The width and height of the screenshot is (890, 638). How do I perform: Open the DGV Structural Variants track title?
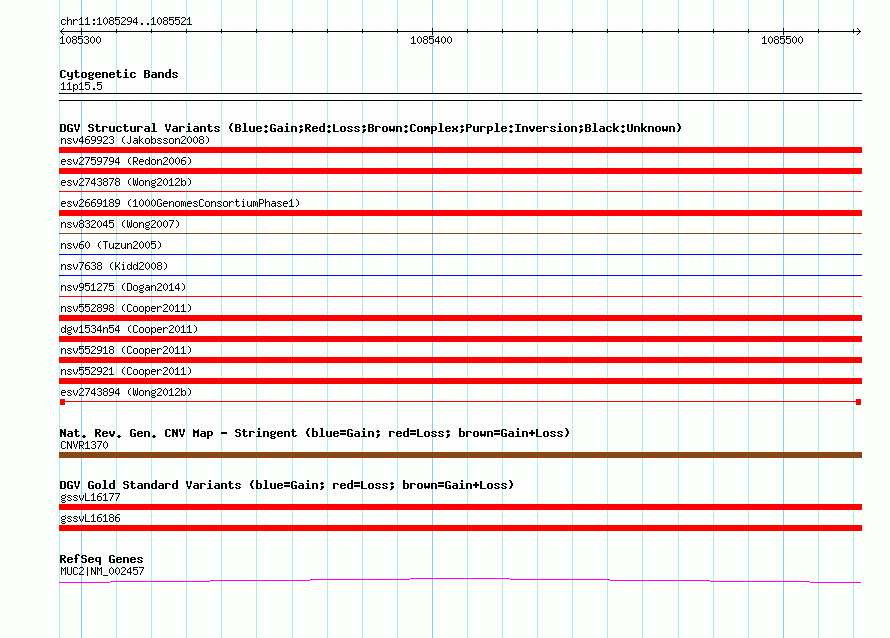[371, 128]
